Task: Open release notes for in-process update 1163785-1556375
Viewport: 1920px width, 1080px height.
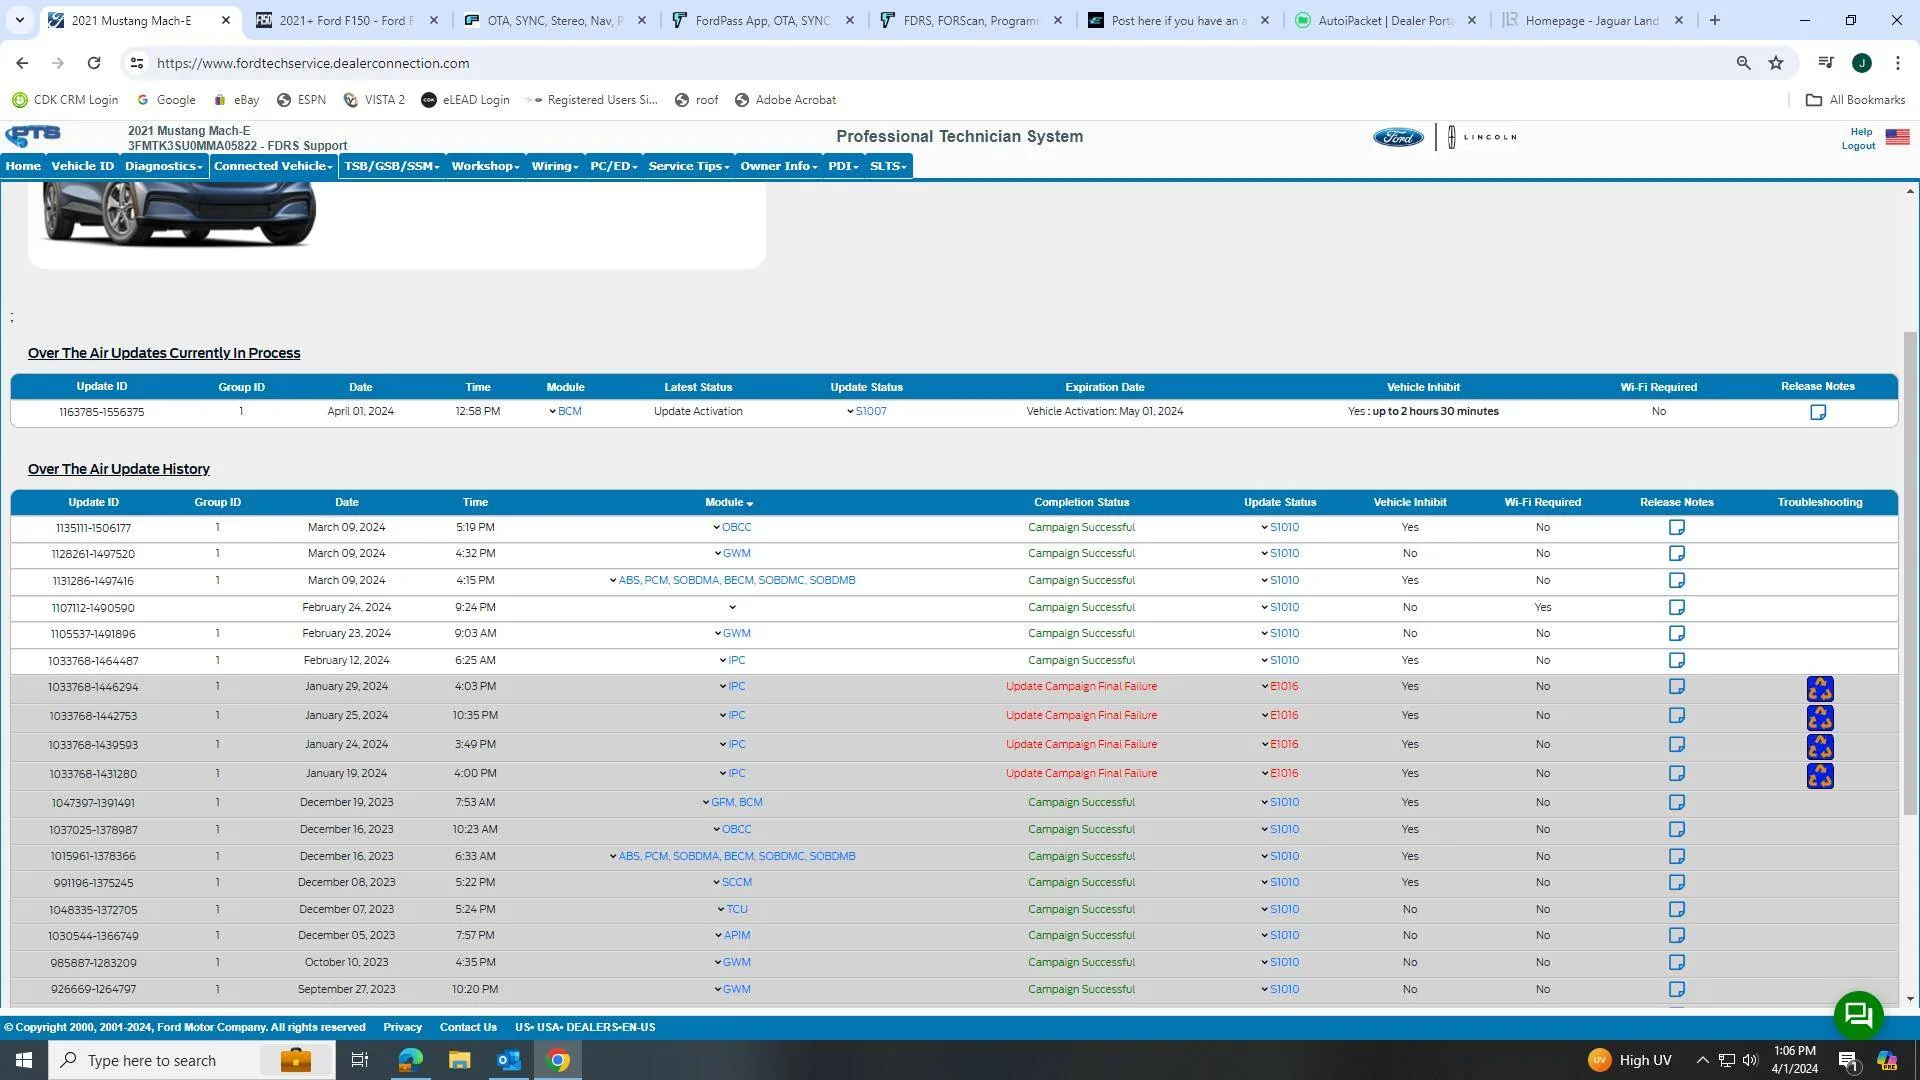Action: pyautogui.click(x=1818, y=412)
